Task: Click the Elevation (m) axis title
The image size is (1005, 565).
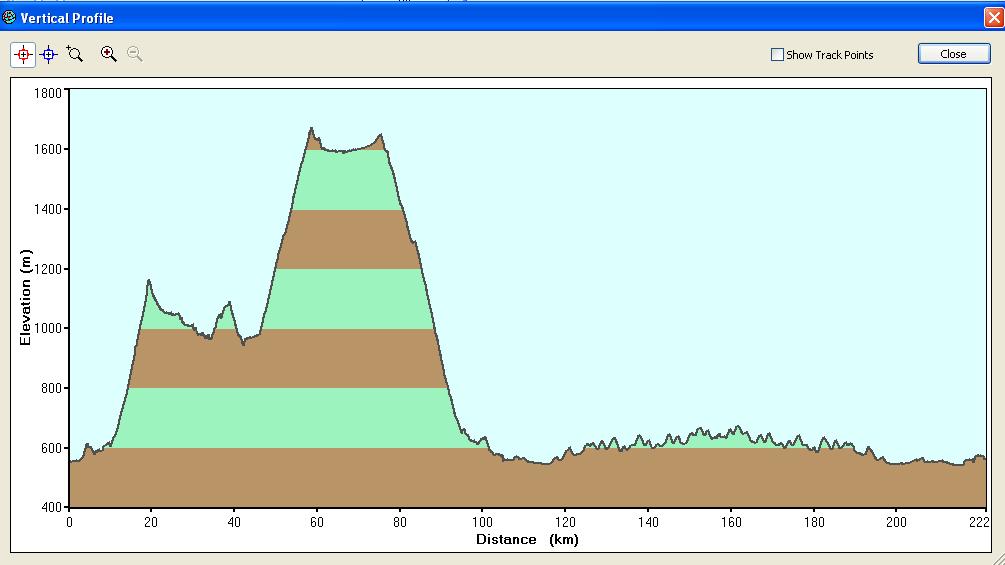Action: [x=26, y=299]
